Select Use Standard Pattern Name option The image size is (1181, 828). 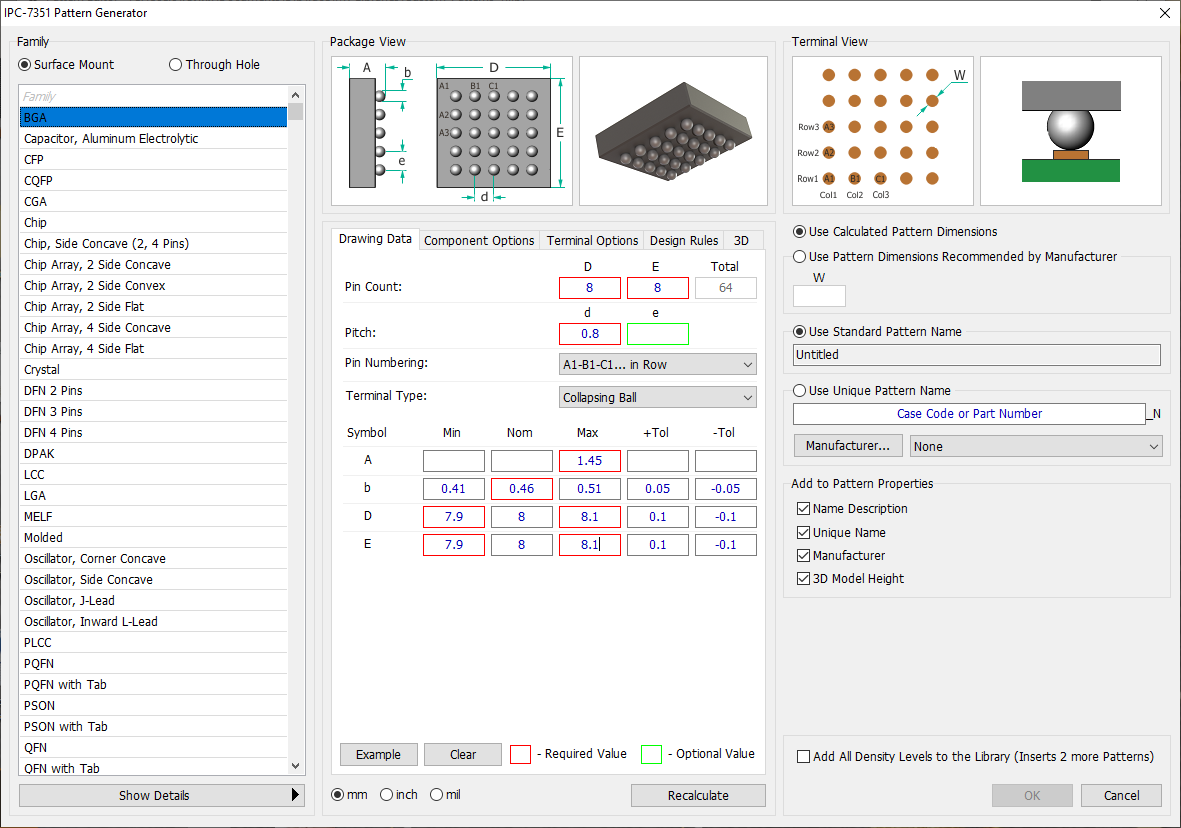[800, 332]
